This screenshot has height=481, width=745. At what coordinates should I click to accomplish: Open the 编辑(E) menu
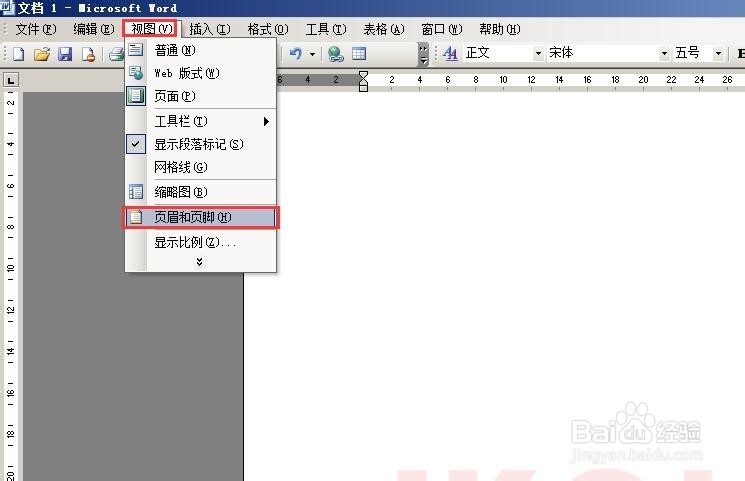(x=94, y=29)
